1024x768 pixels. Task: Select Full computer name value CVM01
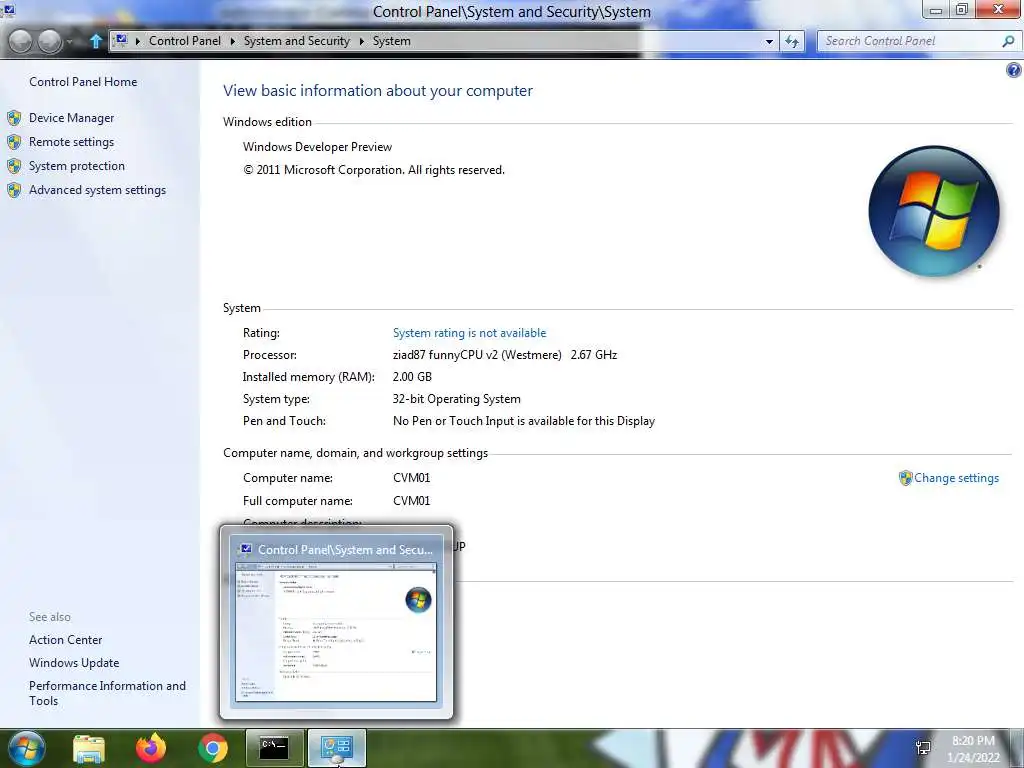pyautogui.click(x=411, y=501)
